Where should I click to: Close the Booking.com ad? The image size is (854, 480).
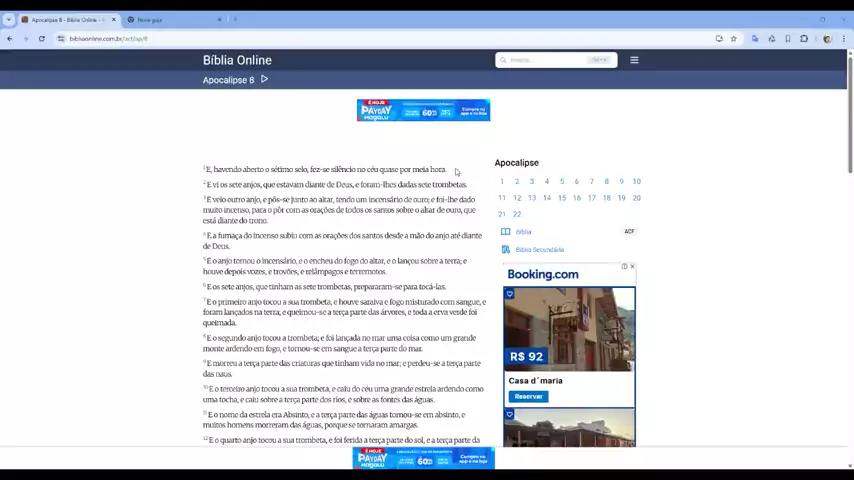632,266
